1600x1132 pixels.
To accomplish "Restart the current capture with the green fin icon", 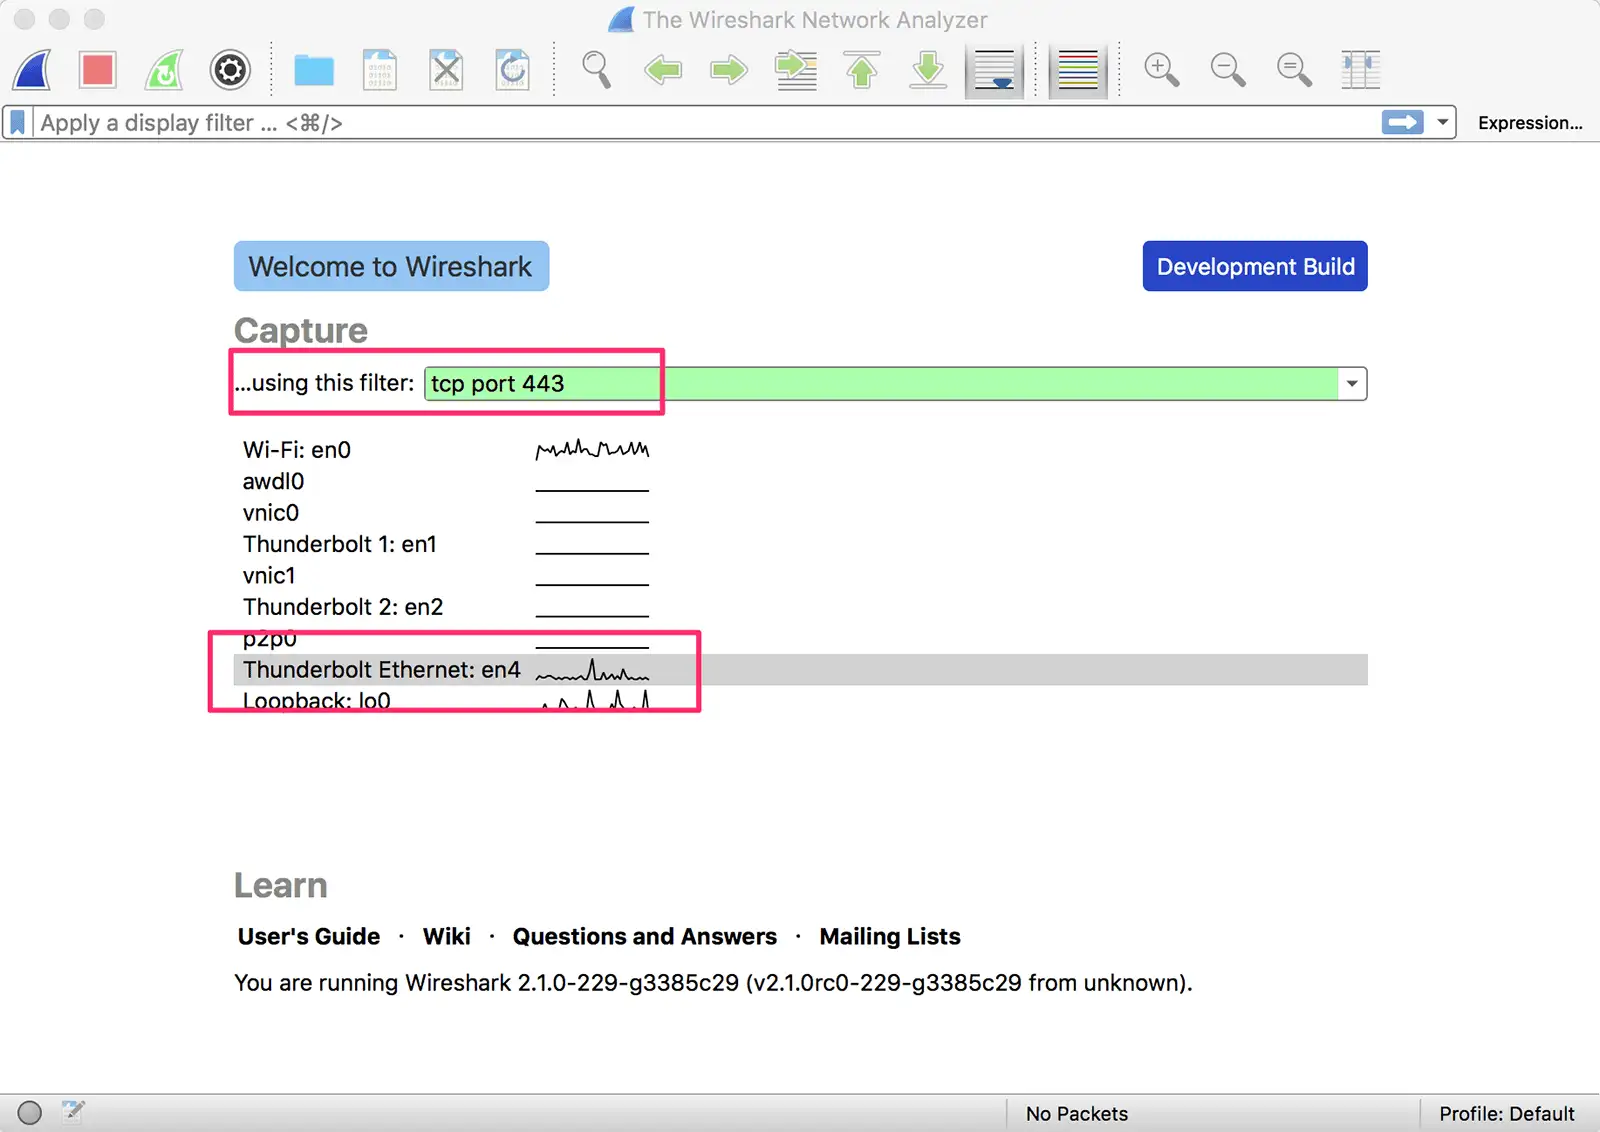I will tap(164, 70).
